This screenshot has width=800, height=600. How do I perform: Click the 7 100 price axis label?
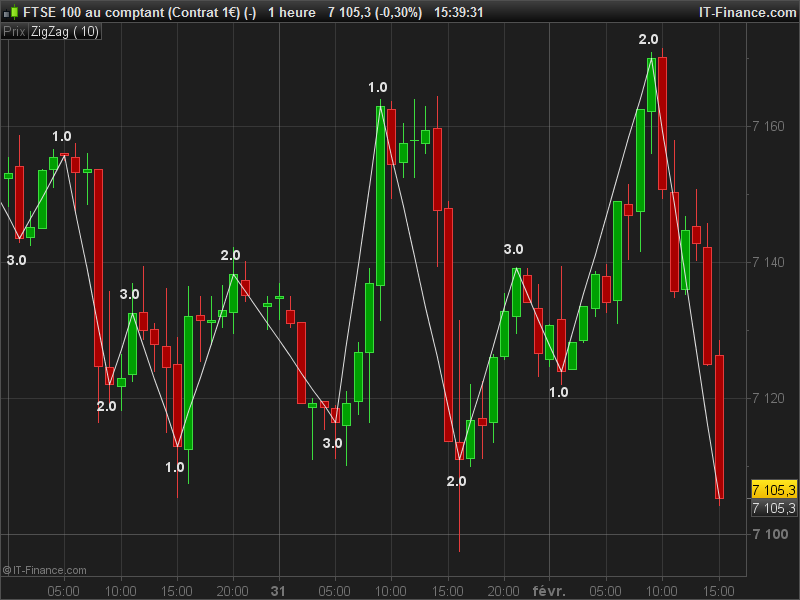point(770,534)
